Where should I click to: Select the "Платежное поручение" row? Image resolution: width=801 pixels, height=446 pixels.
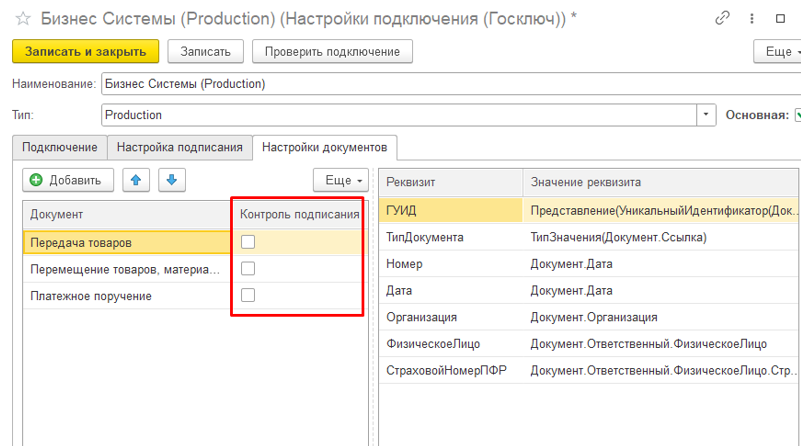tap(128, 296)
